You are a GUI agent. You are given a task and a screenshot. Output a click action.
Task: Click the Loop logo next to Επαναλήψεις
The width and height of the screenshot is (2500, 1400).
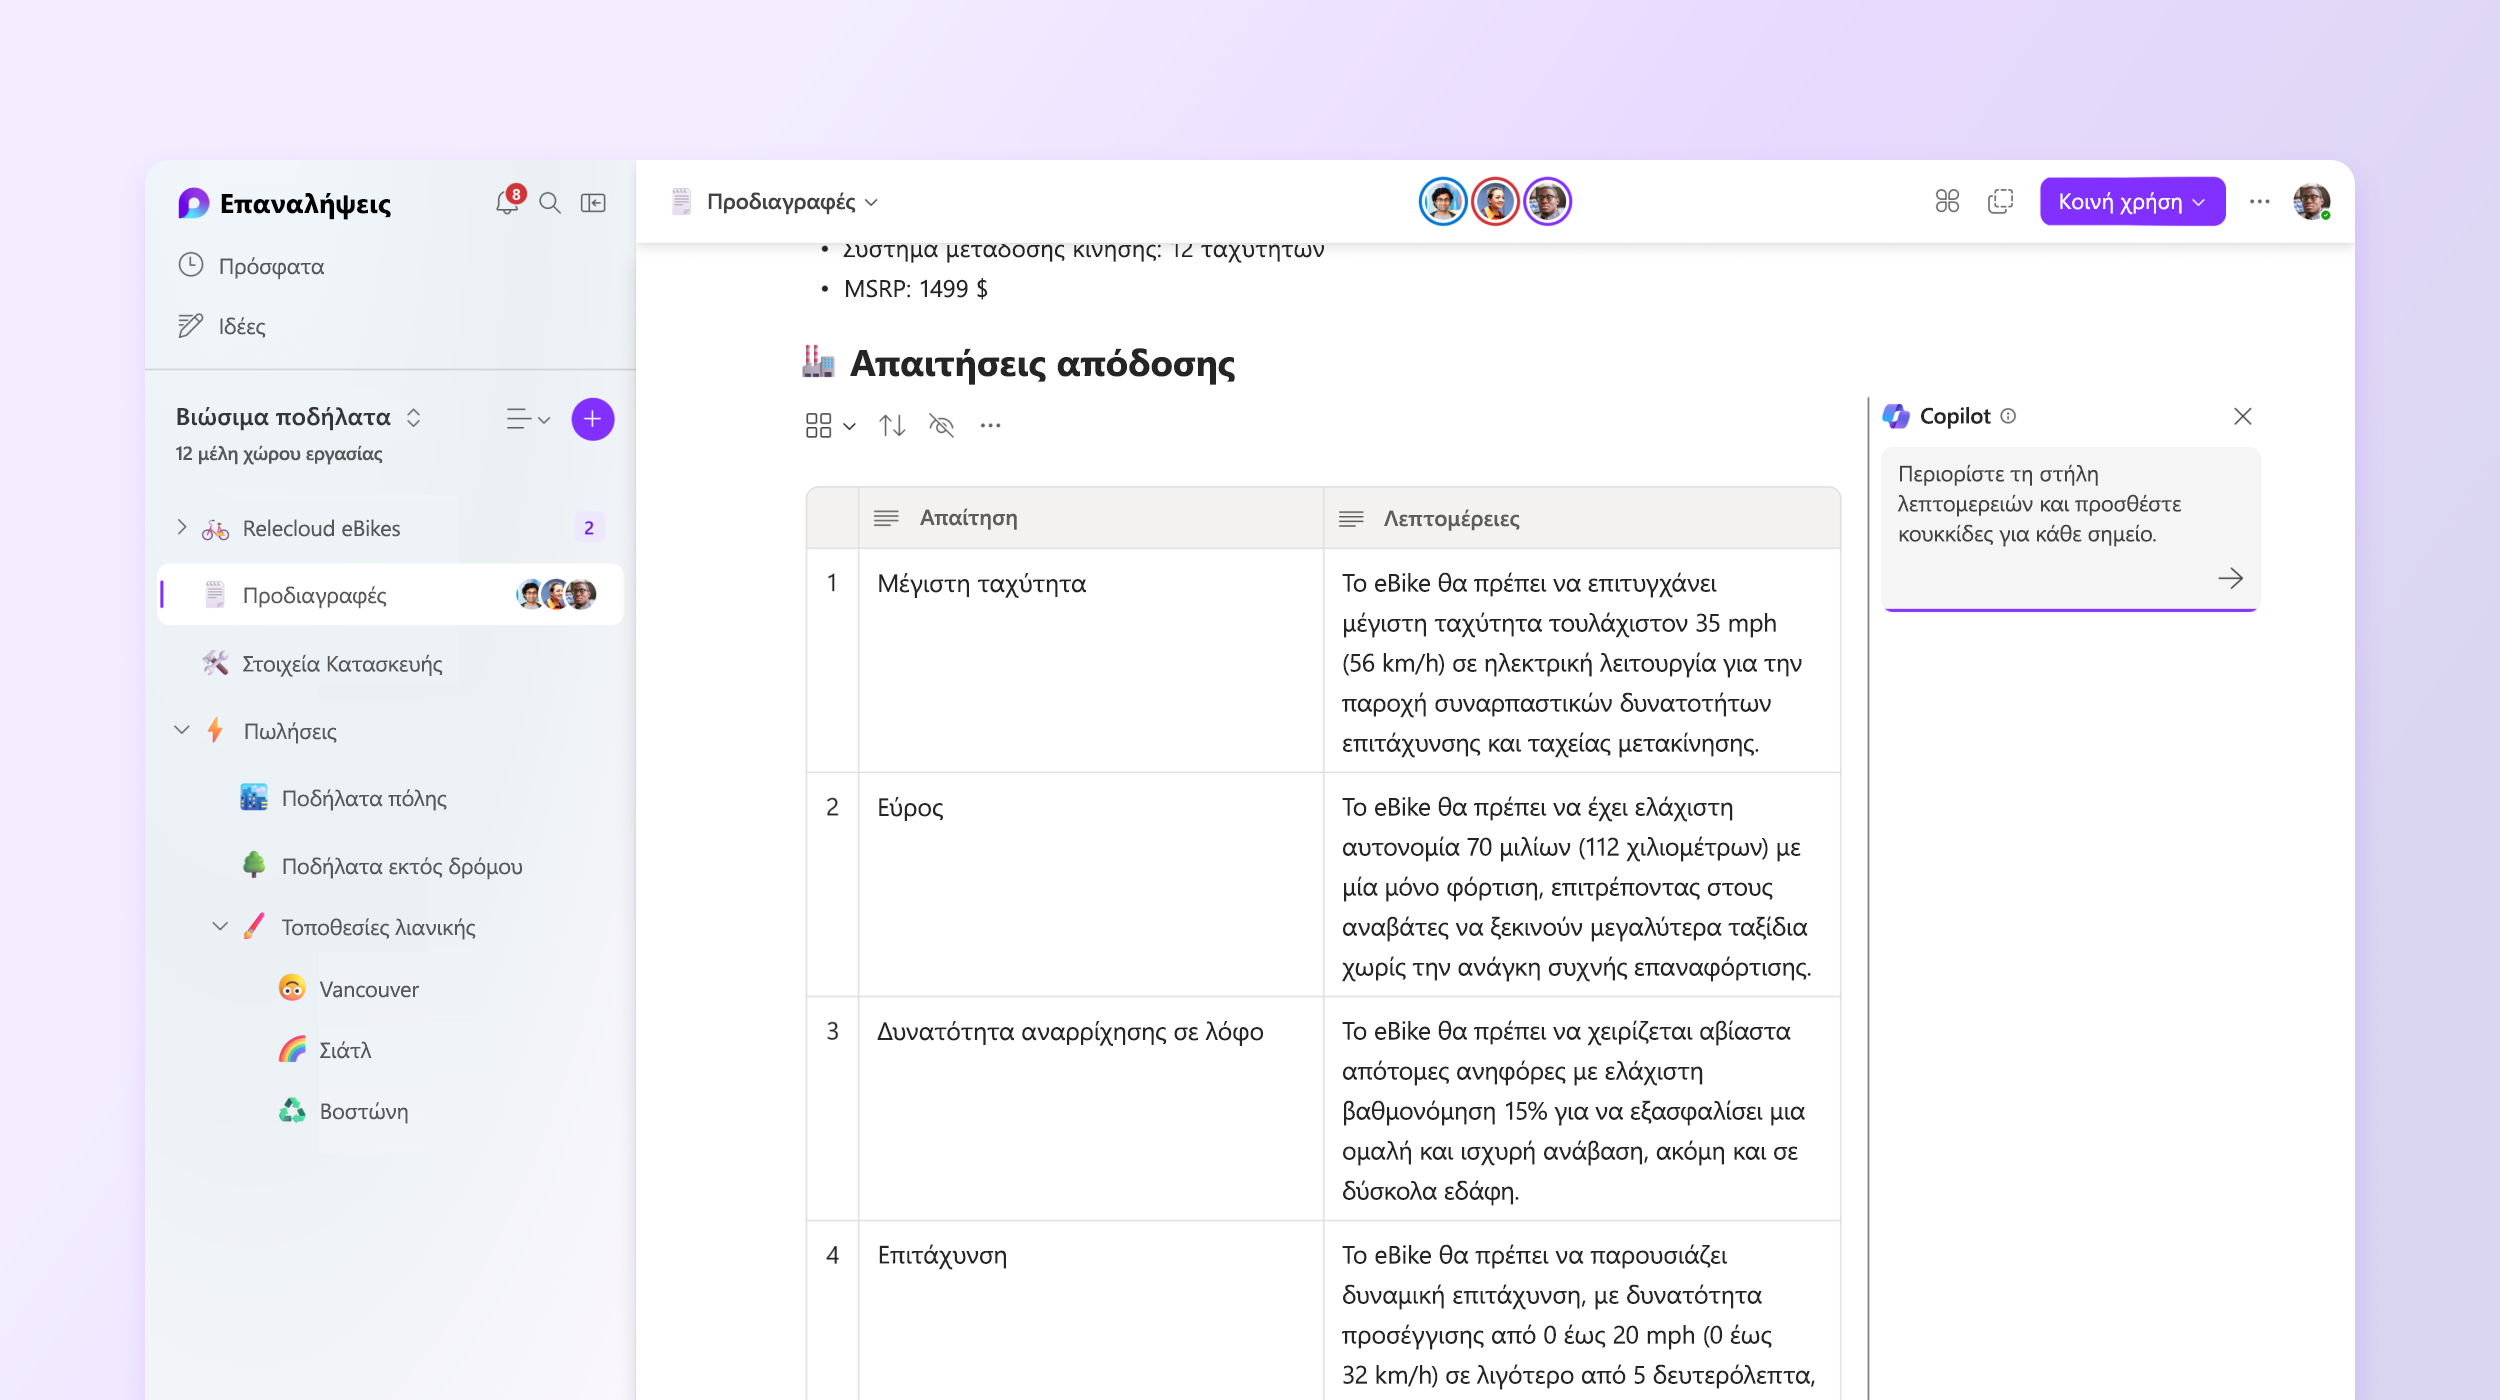point(193,203)
